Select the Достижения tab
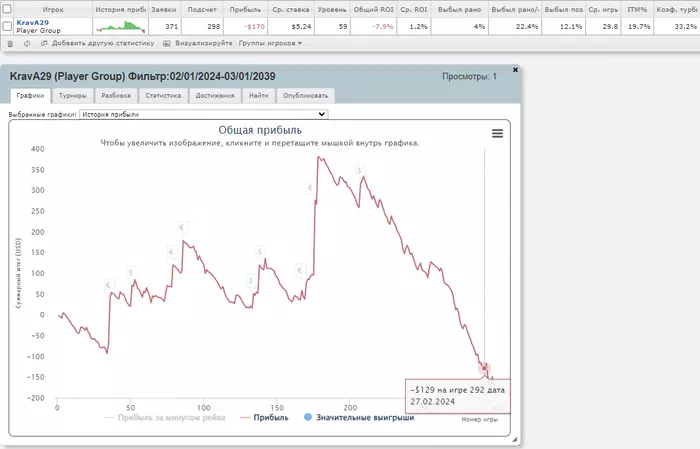Viewport: 700px width, 449px height. click(215, 96)
